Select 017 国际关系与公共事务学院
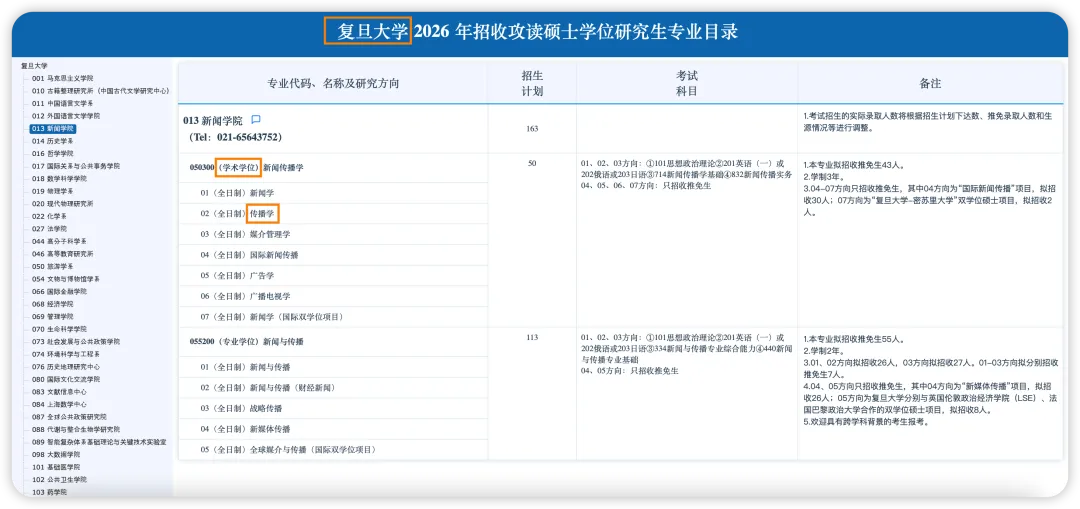The width and height of the screenshot is (1080, 509). pyautogui.click(x=75, y=166)
